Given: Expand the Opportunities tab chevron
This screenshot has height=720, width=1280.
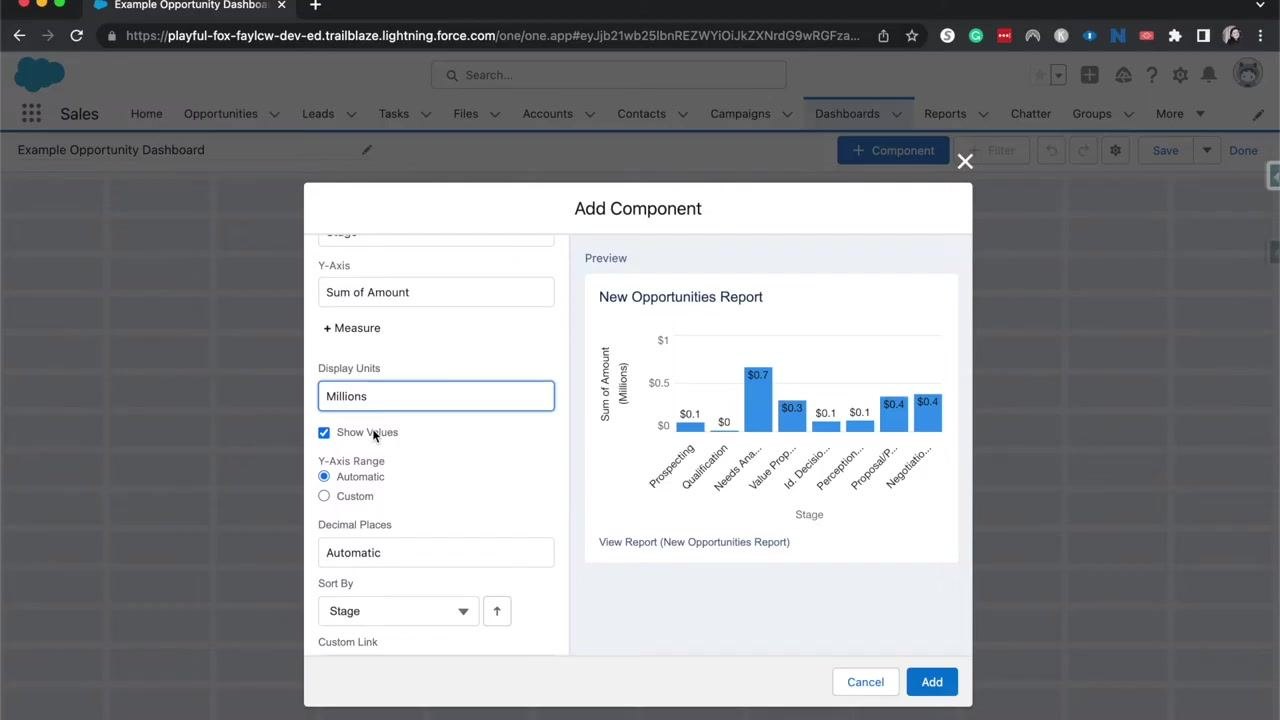Looking at the screenshot, I should click(275, 114).
